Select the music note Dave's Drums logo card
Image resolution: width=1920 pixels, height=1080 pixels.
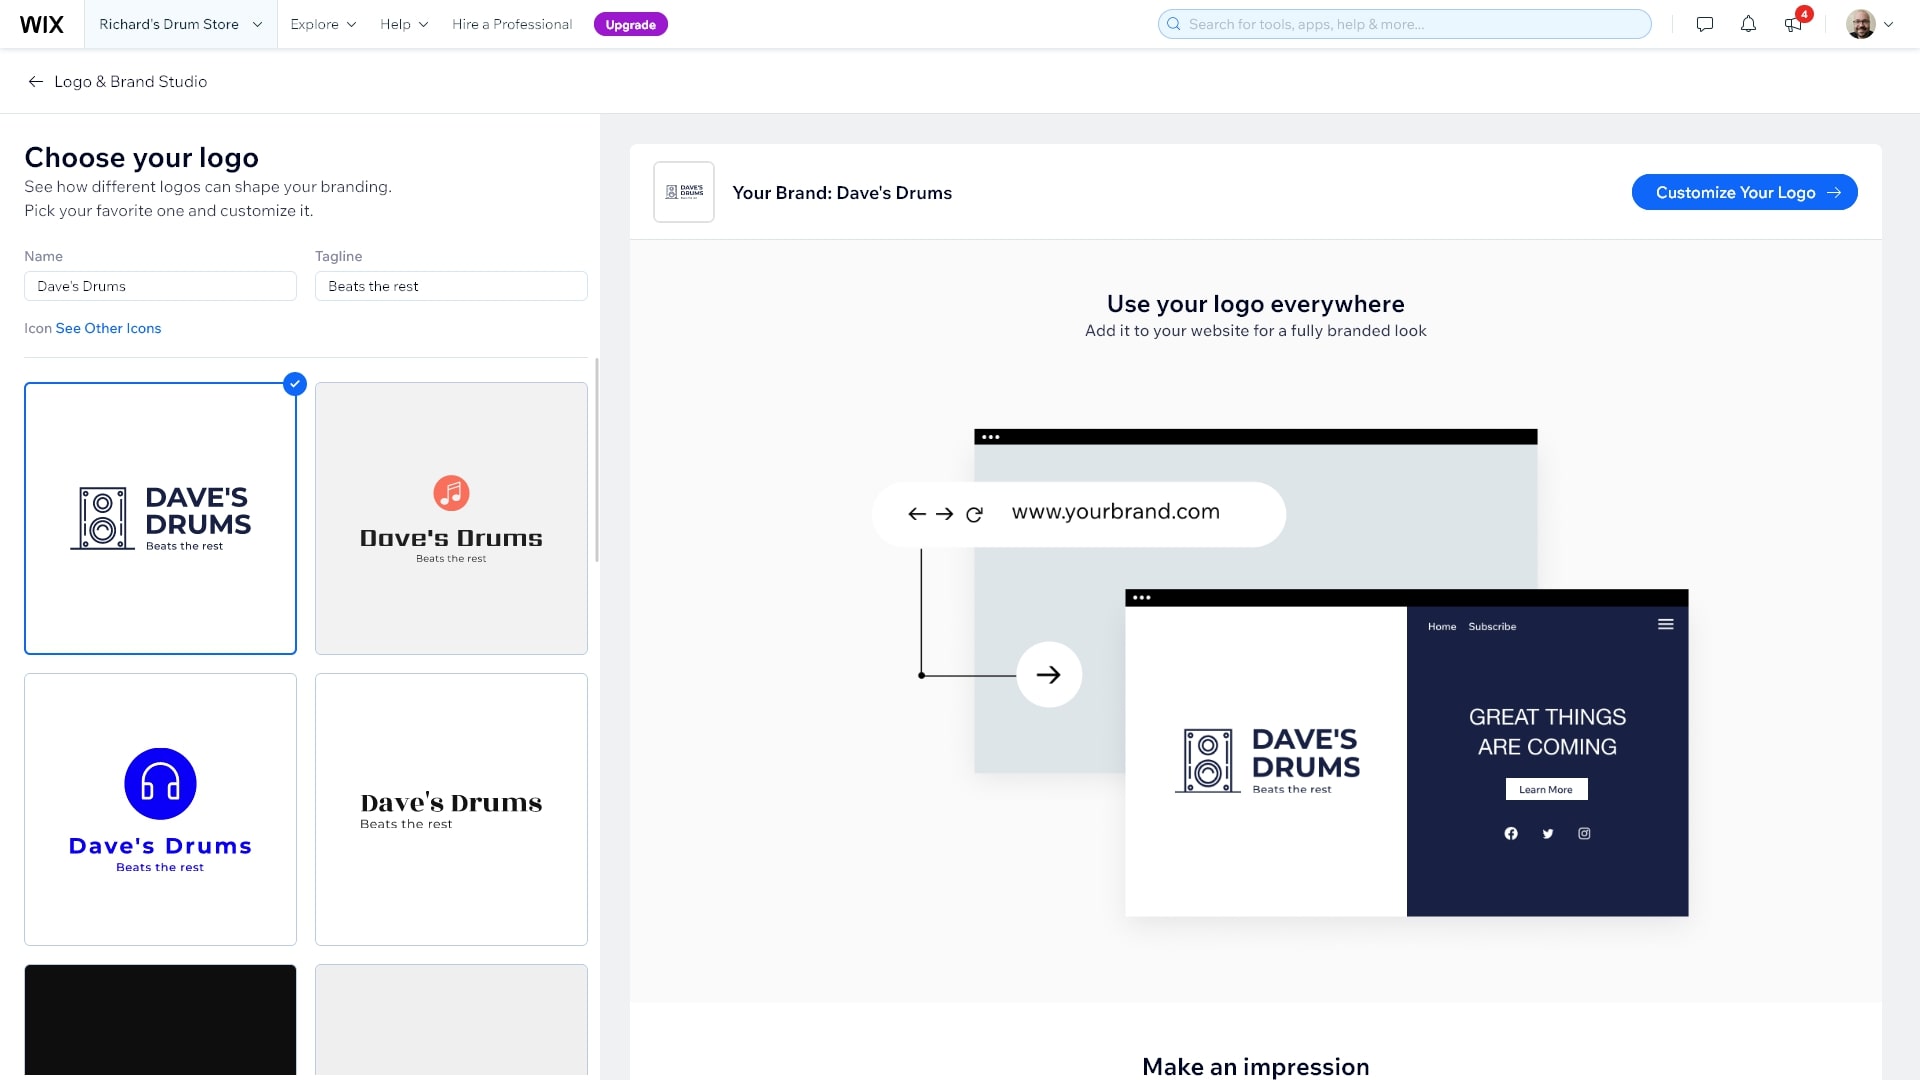tap(451, 518)
